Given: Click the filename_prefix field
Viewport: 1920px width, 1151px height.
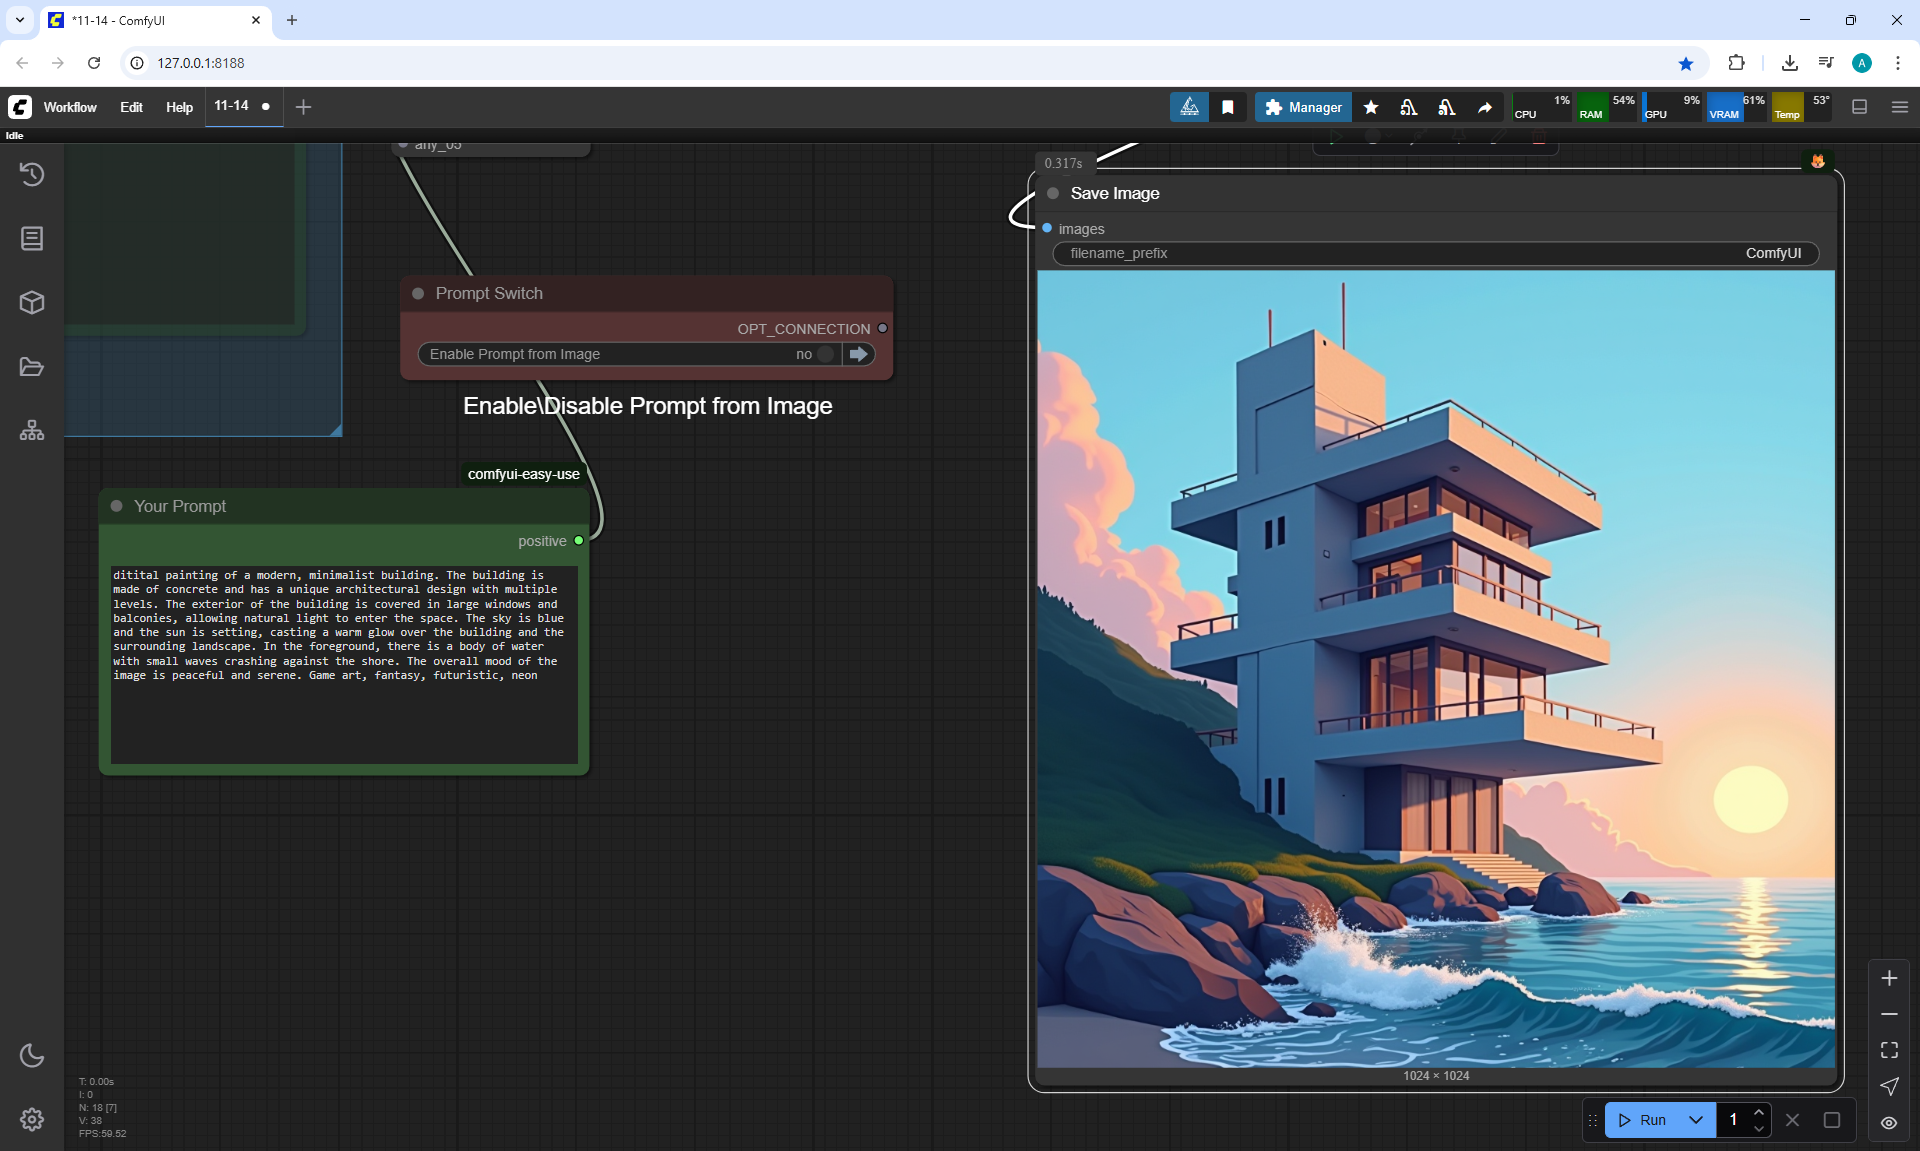Looking at the screenshot, I should [x=1435, y=253].
